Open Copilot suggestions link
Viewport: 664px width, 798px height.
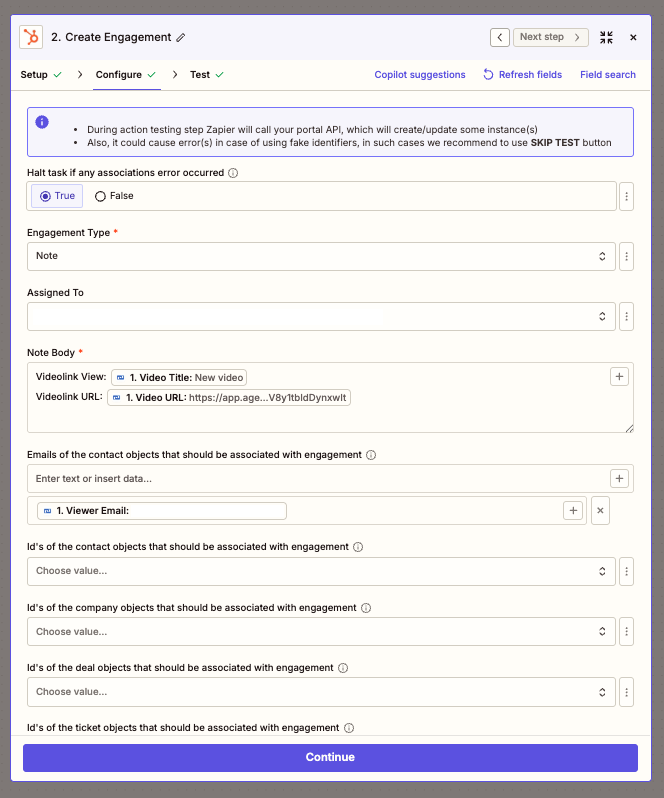click(420, 74)
